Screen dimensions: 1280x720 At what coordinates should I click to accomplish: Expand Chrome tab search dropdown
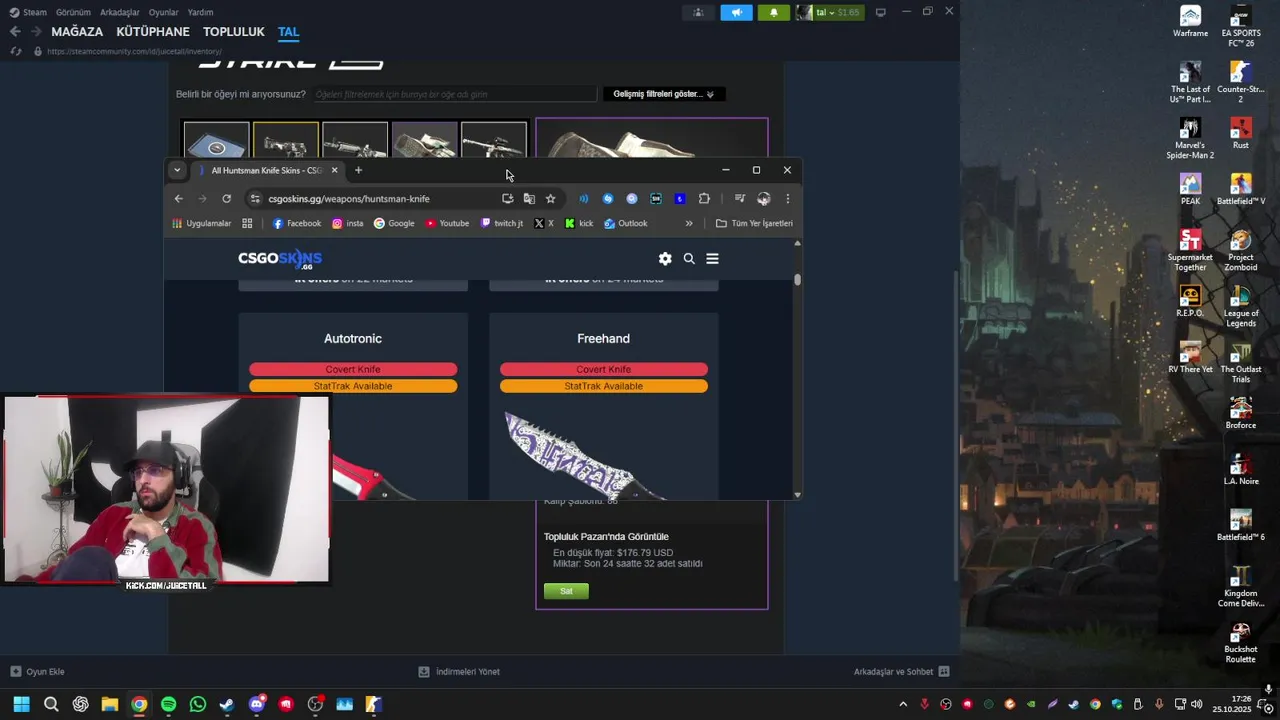pos(177,170)
